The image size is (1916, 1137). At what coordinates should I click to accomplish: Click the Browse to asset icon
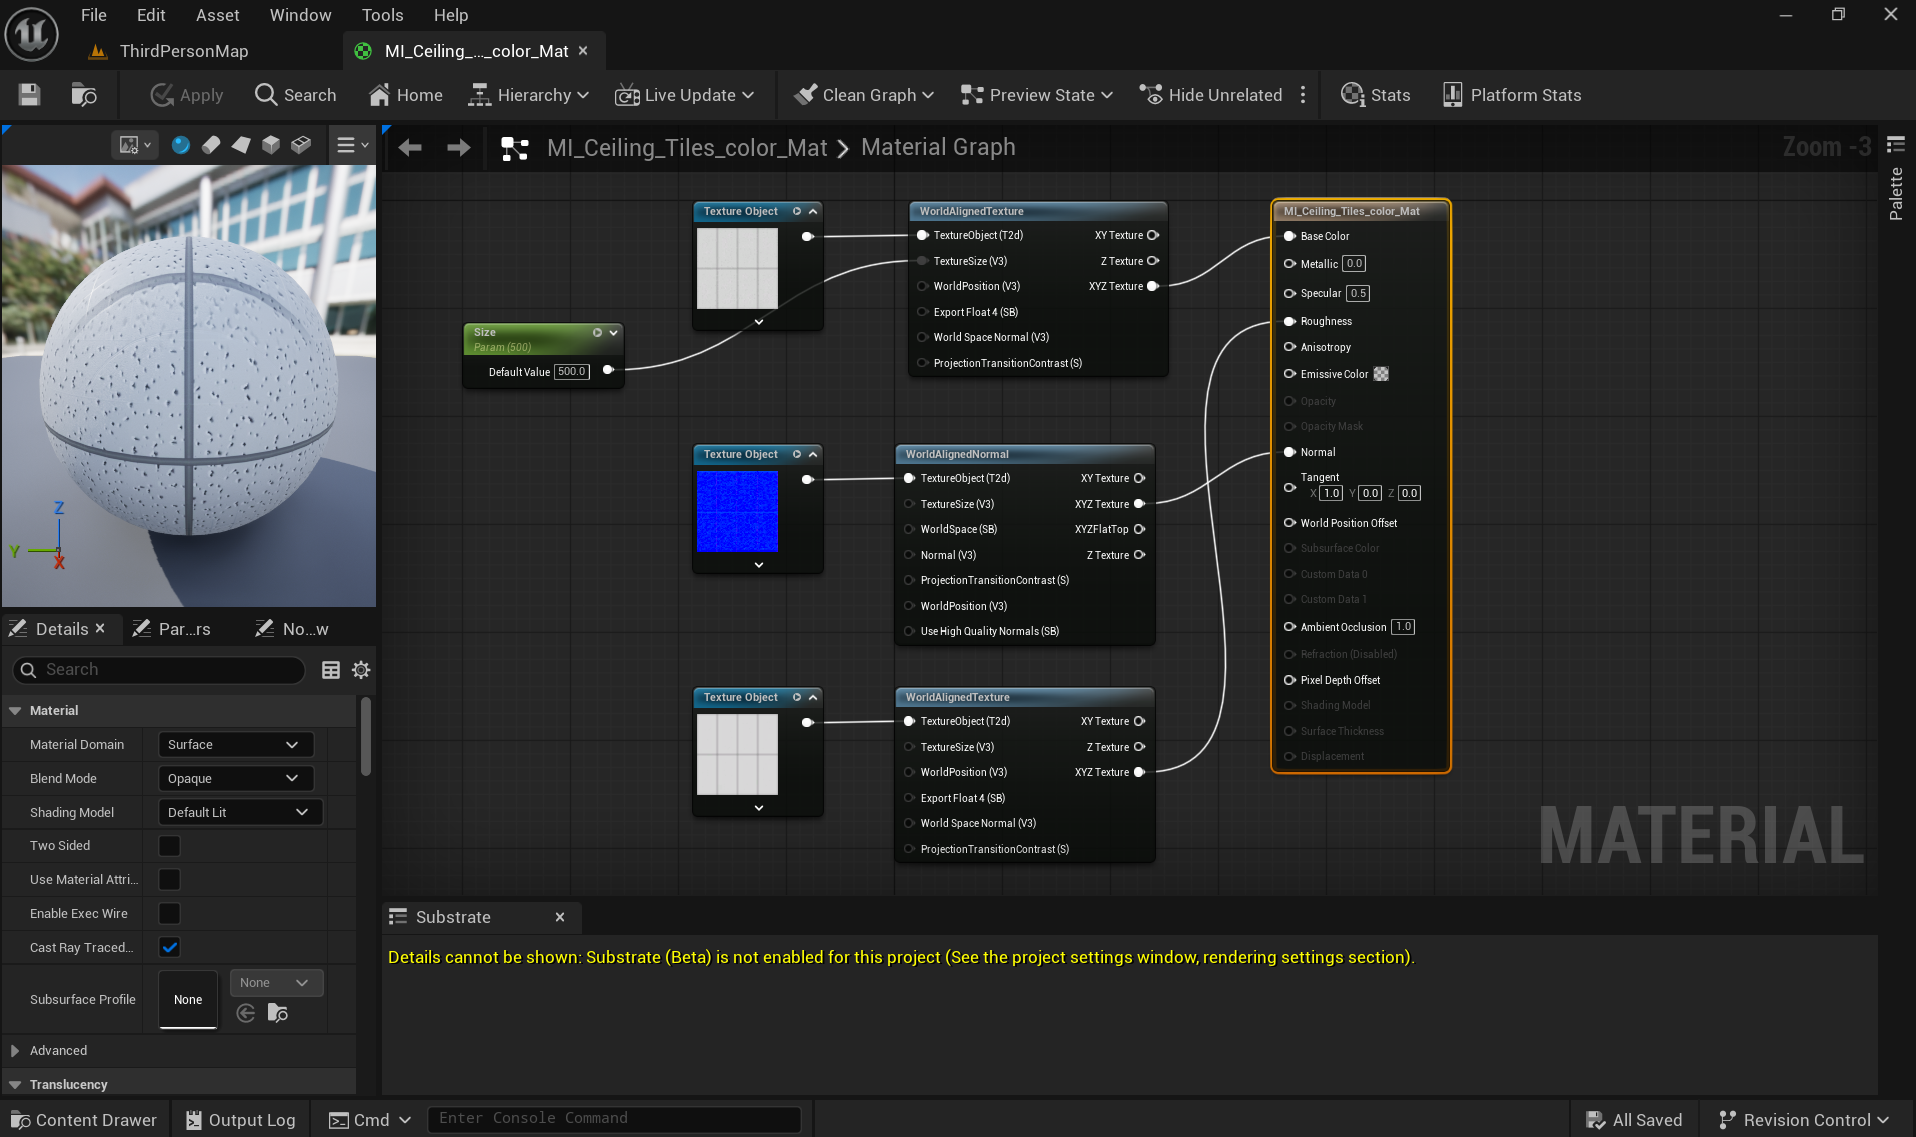coord(84,95)
